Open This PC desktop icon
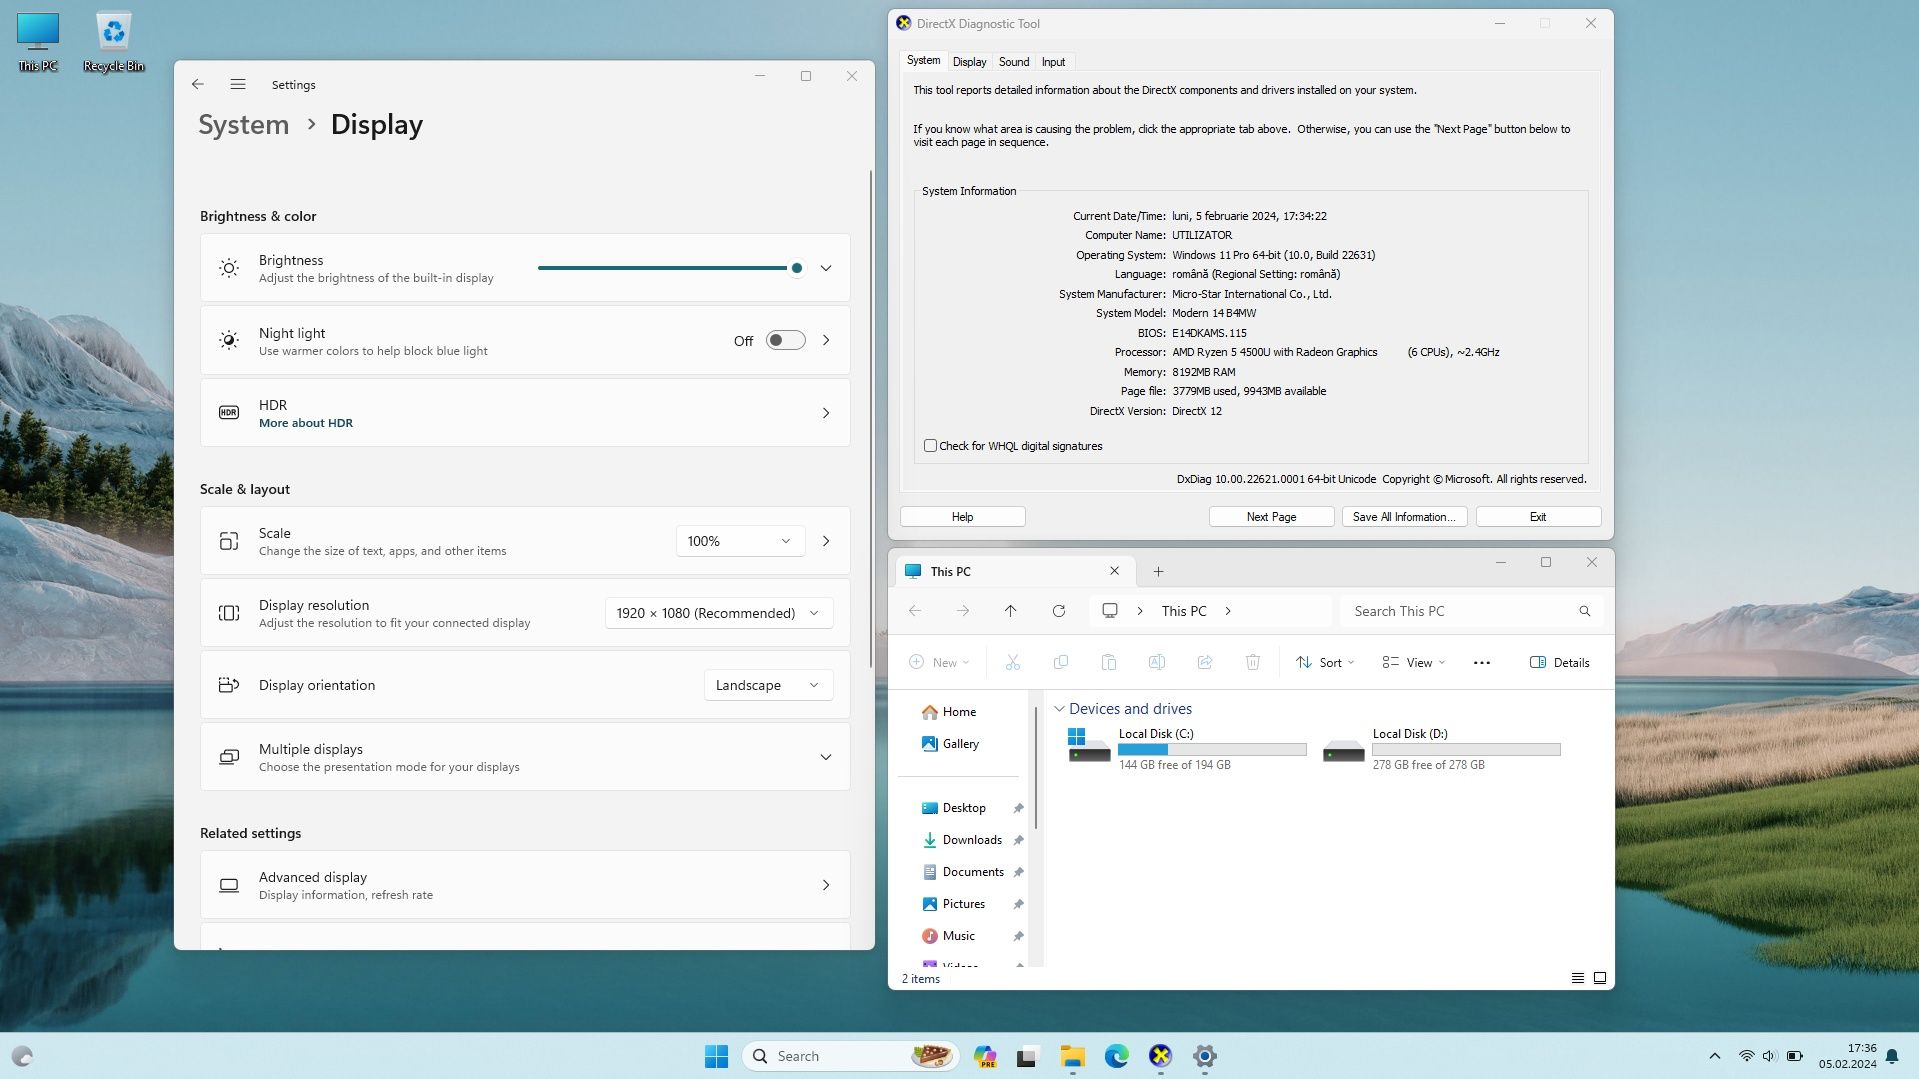Viewport: 1919px width, 1079px height. pyautogui.click(x=38, y=41)
